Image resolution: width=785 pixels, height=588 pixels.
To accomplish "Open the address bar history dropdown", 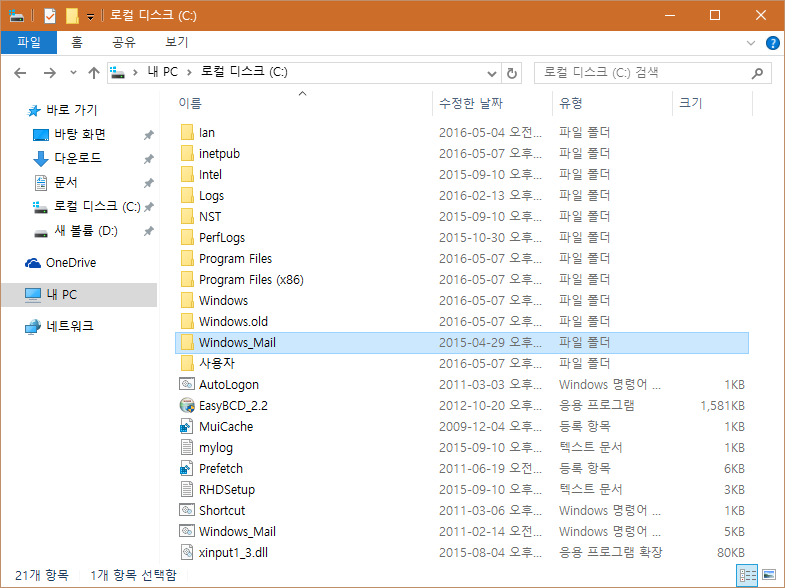I will [x=491, y=73].
